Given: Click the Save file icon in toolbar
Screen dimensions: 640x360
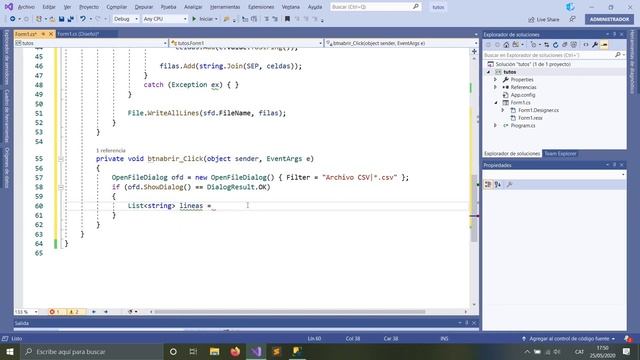Looking at the screenshot, I should pyautogui.click(x=61, y=19).
